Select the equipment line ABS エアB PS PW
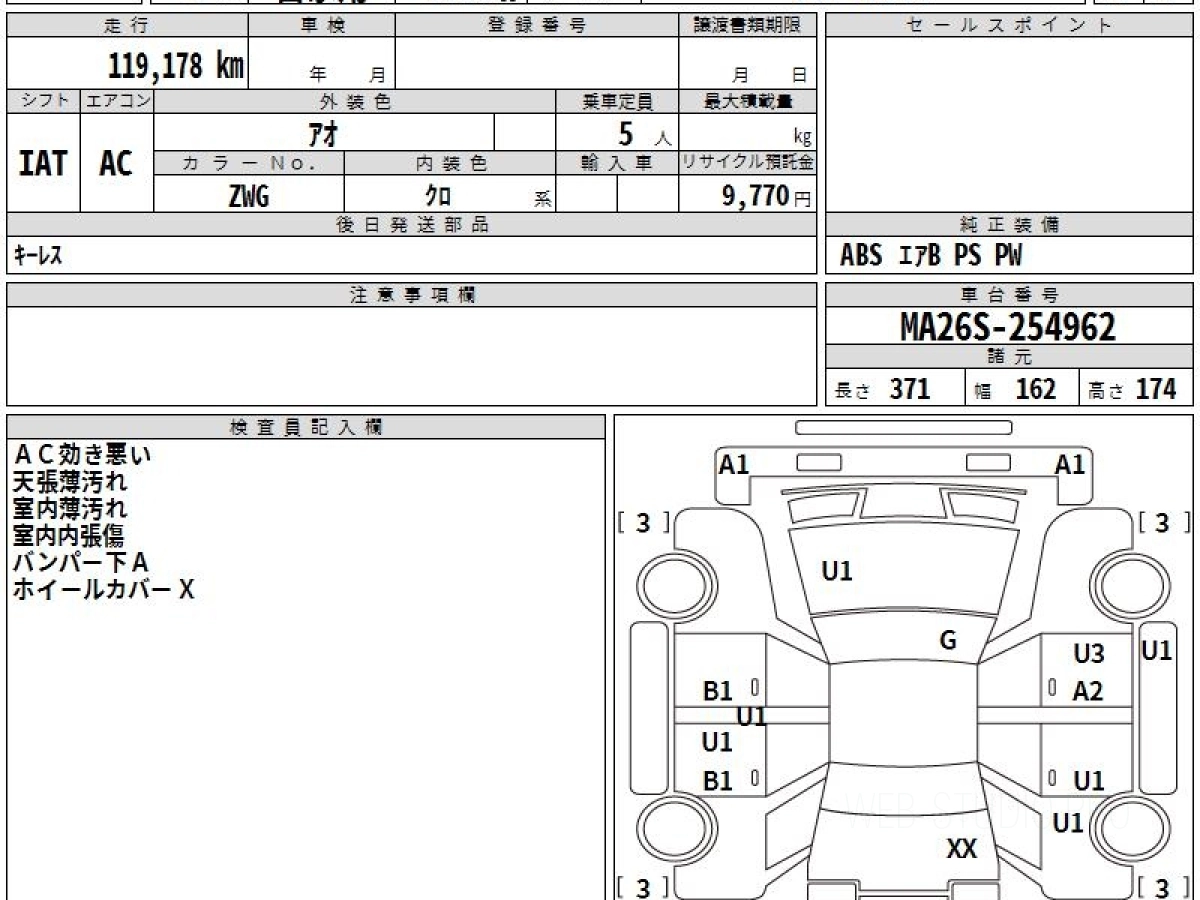 point(931,256)
